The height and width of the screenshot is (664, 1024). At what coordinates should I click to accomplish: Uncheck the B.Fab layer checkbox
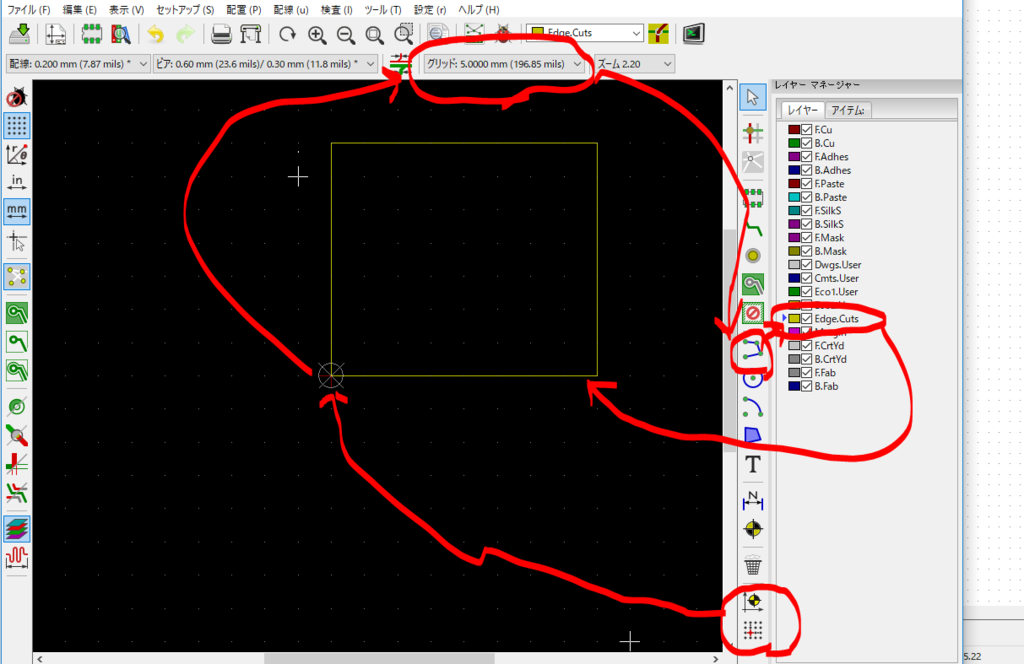click(x=807, y=386)
